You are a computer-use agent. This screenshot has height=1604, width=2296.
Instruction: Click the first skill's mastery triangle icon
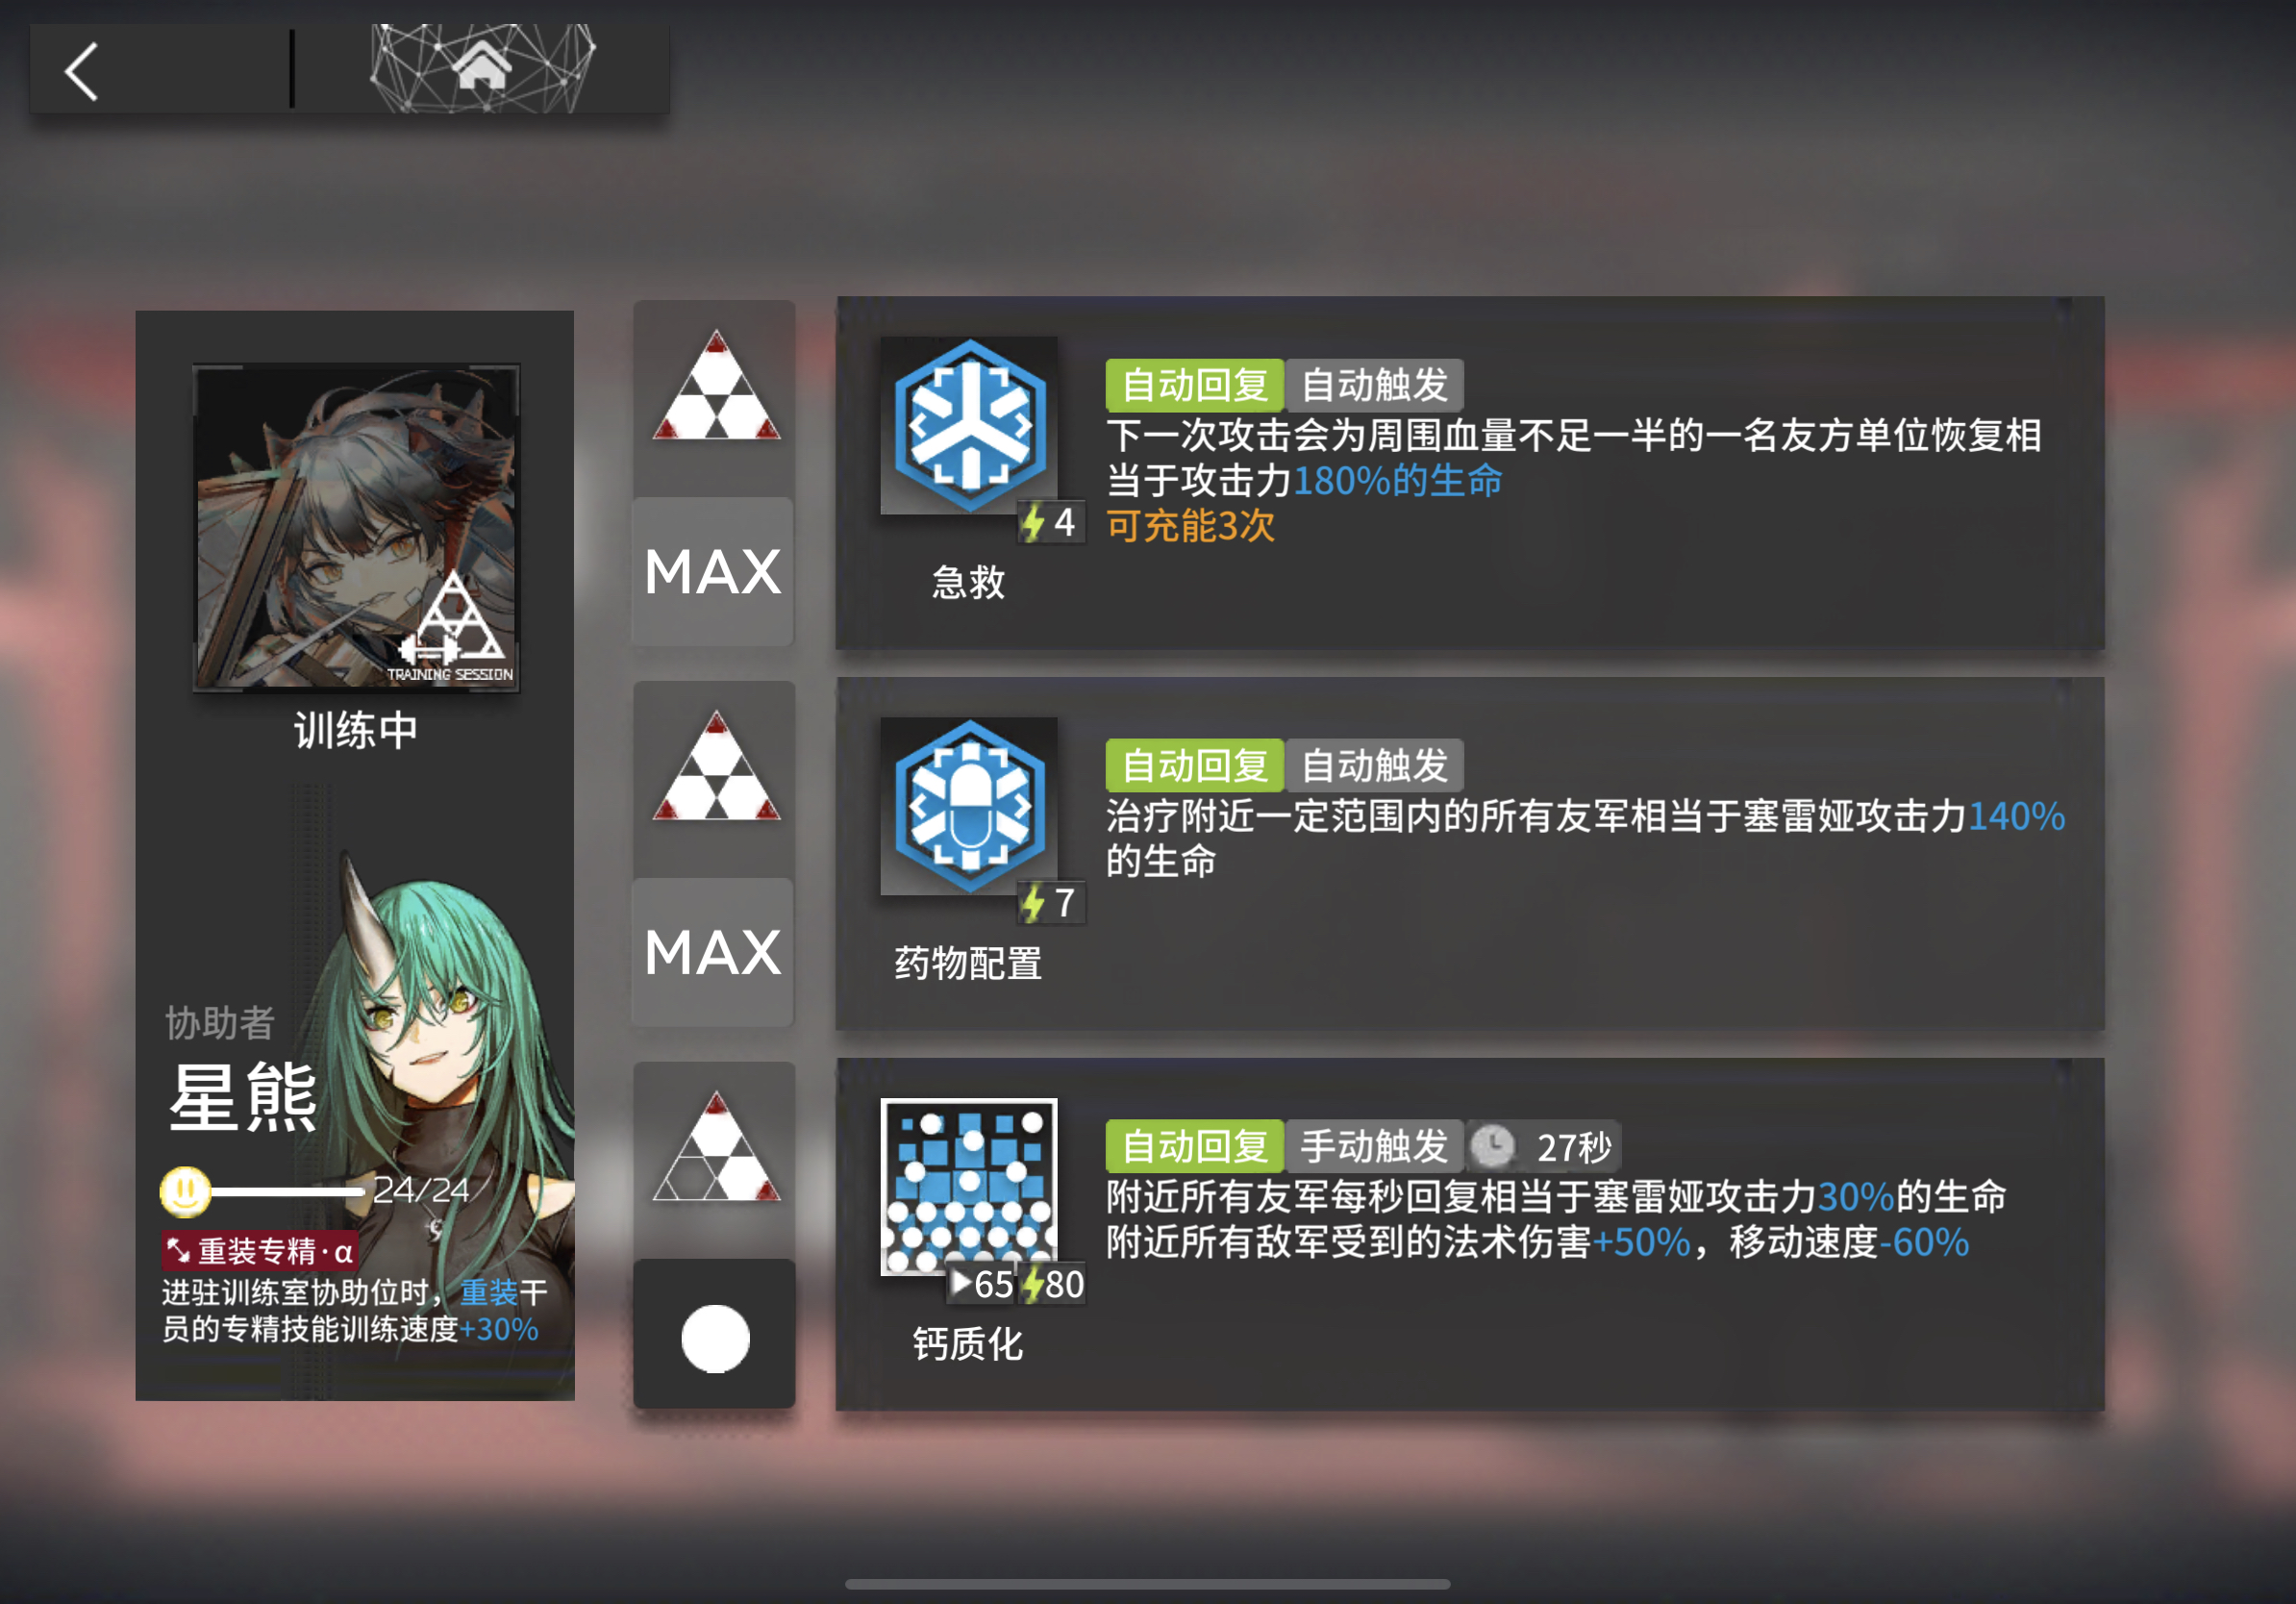tap(715, 386)
